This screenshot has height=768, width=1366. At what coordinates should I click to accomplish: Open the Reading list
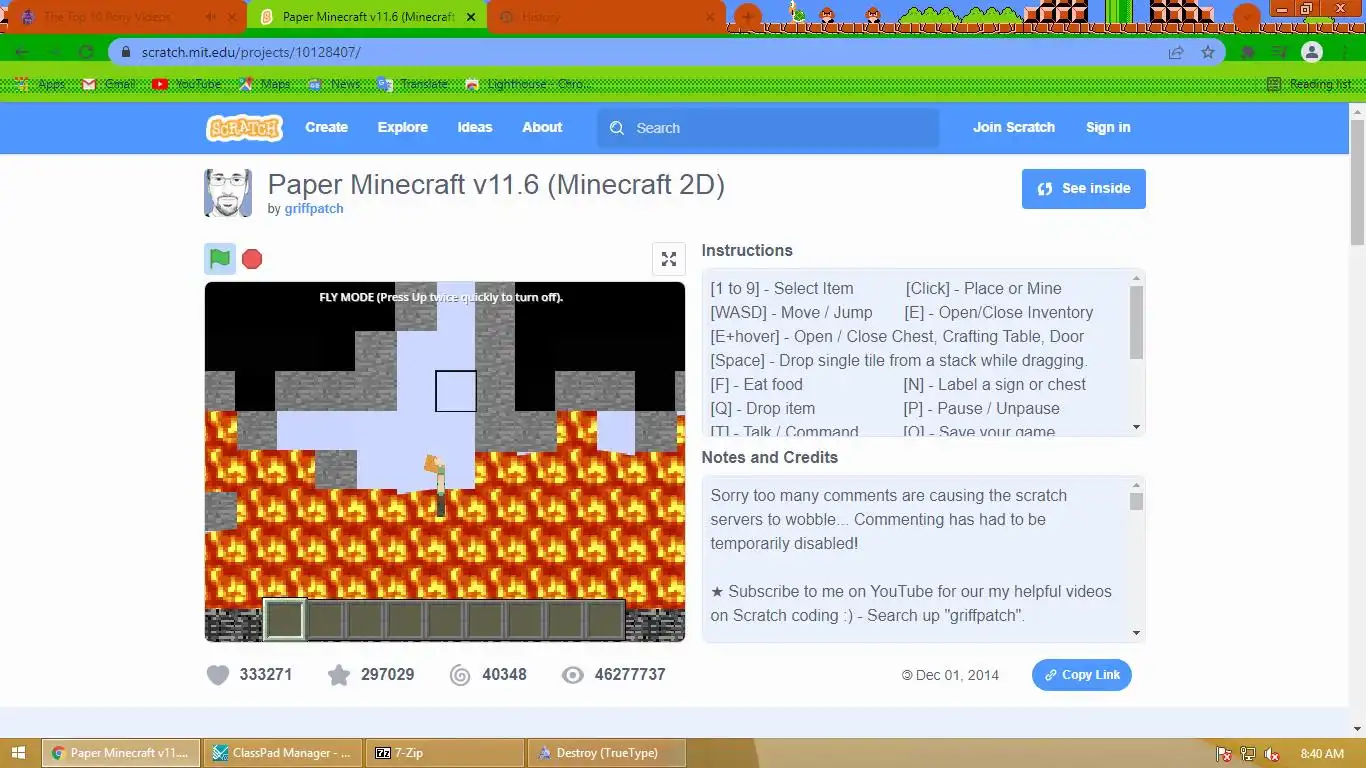[1309, 84]
